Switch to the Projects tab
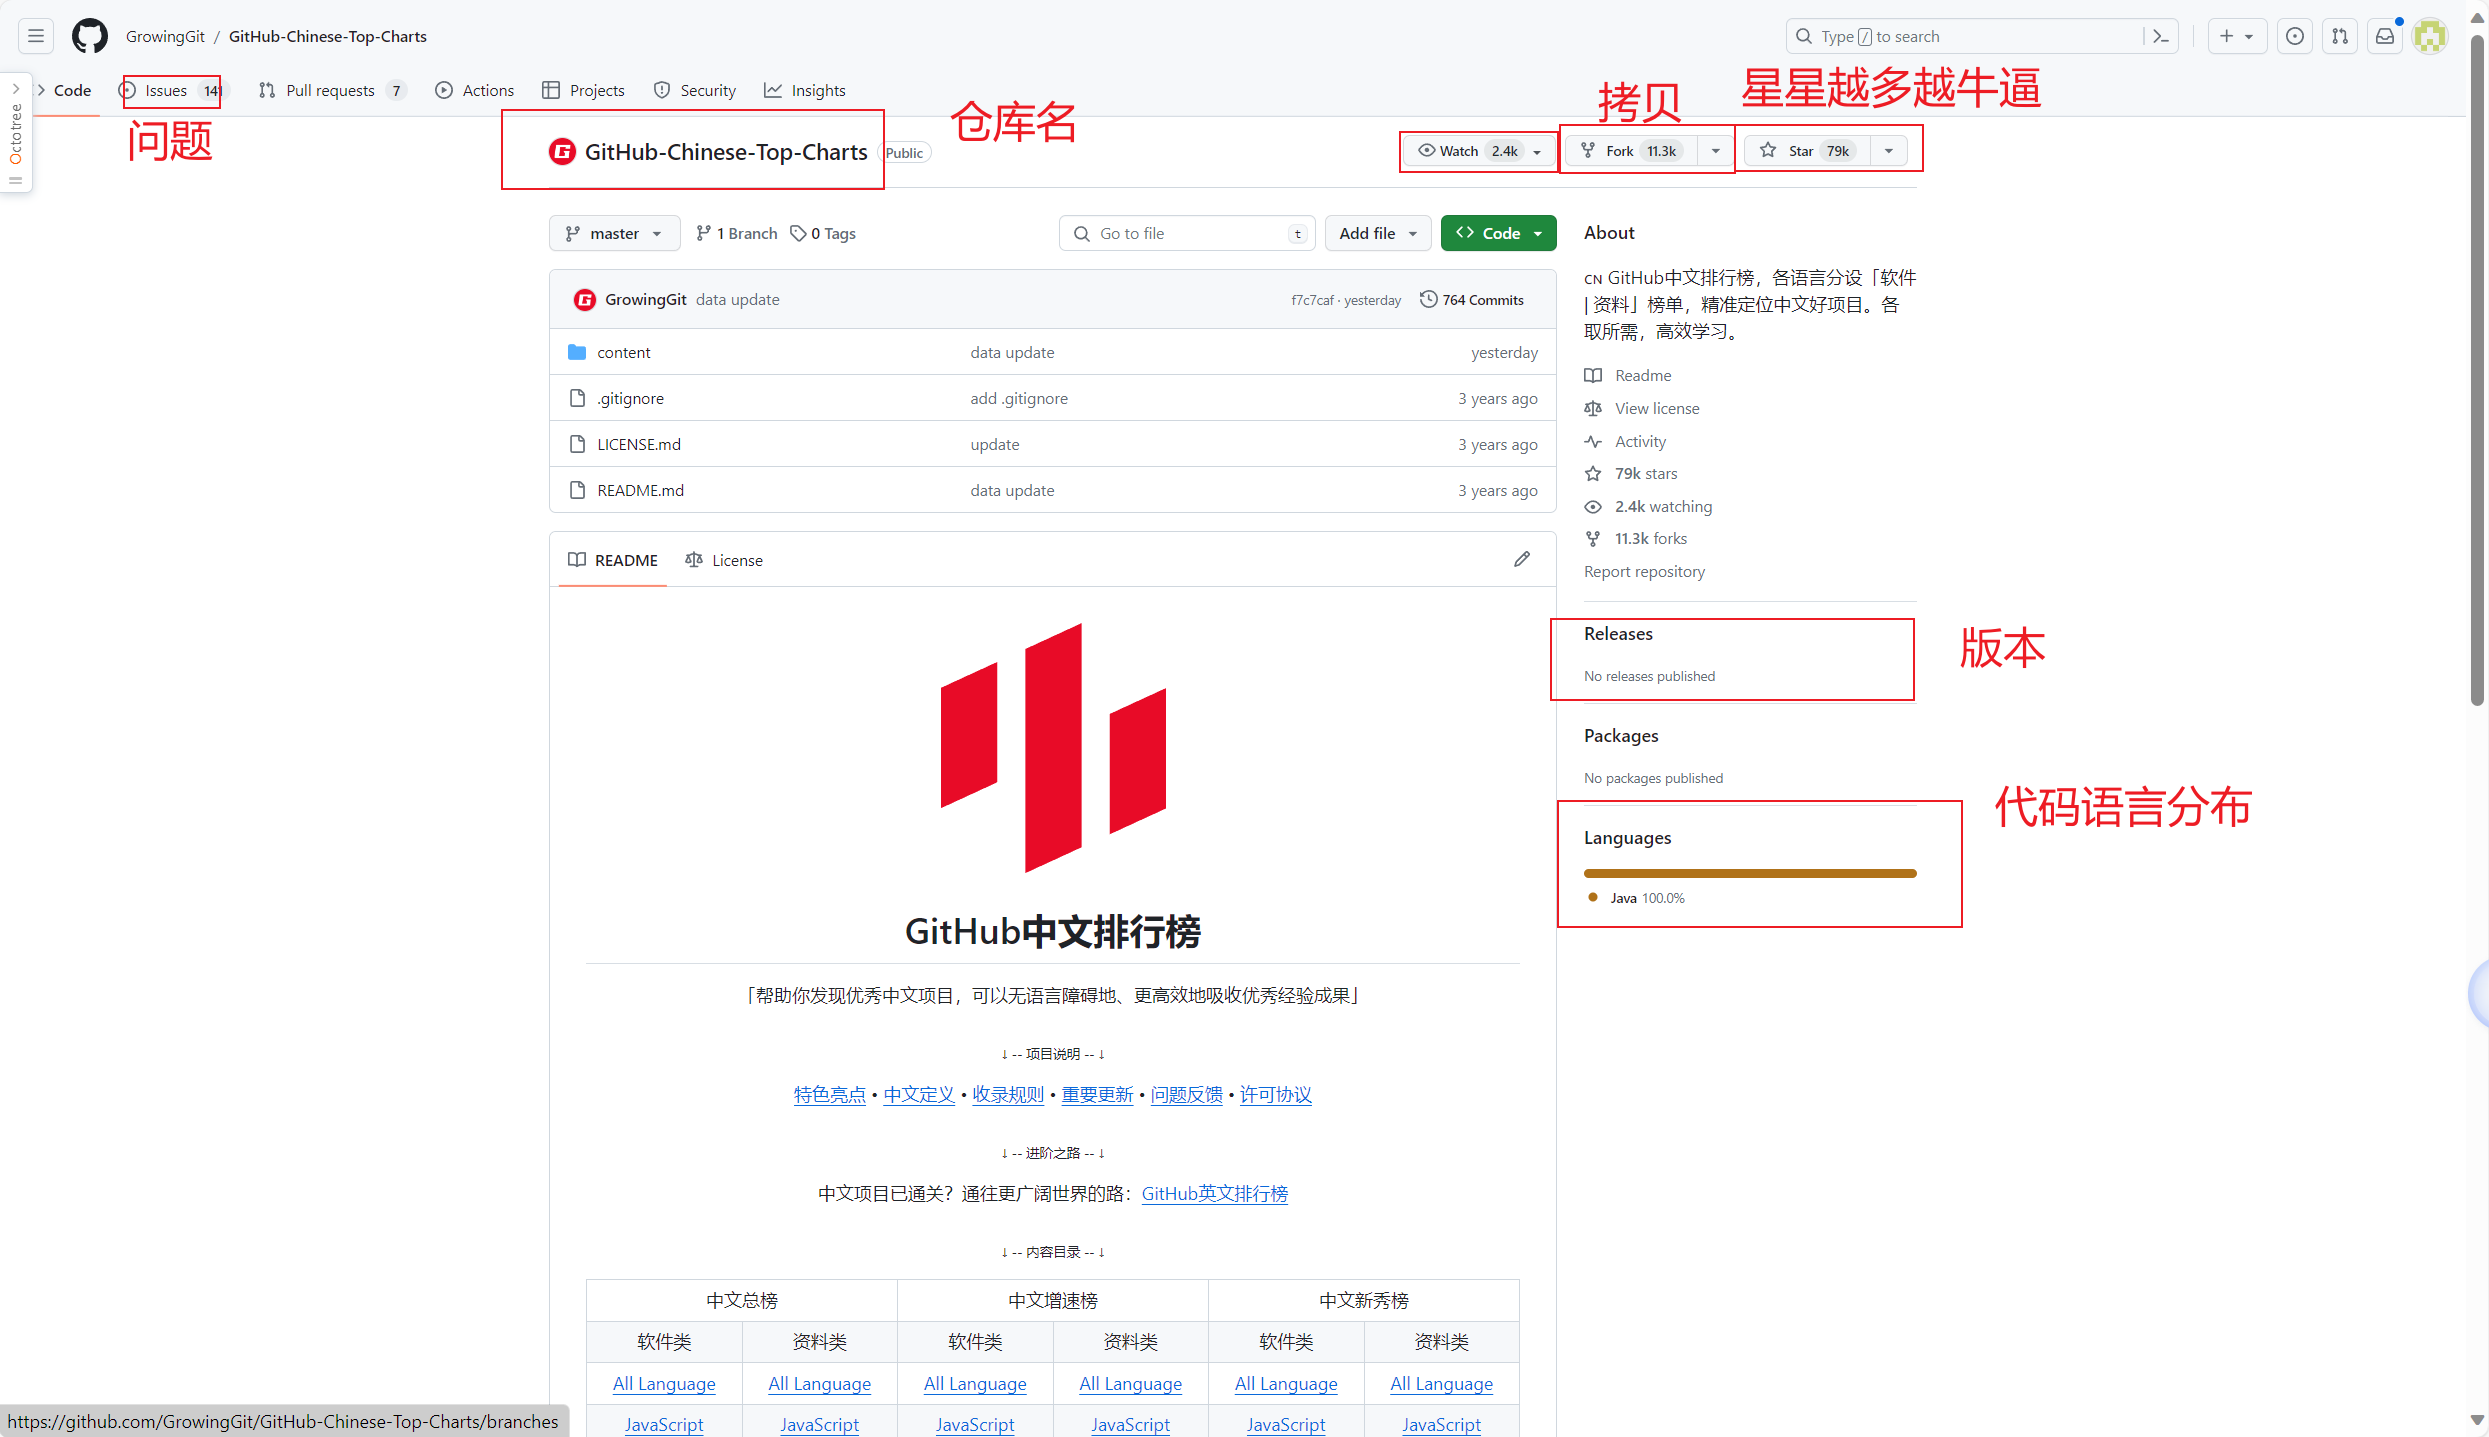Image resolution: width=2489 pixels, height=1437 pixels. pyautogui.click(x=584, y=90)
